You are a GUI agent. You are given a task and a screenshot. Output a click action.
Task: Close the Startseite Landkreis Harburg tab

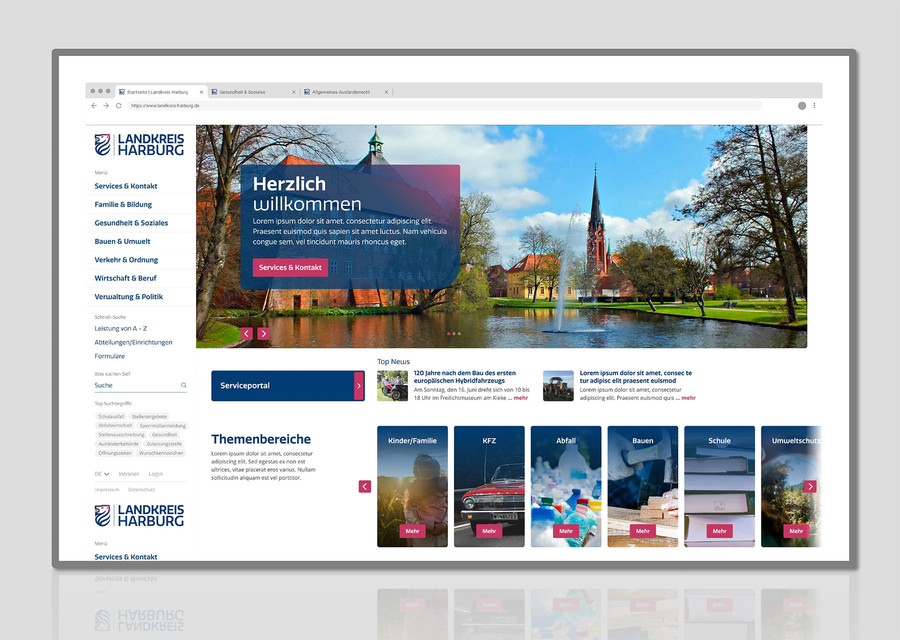(x=201, y=92)
